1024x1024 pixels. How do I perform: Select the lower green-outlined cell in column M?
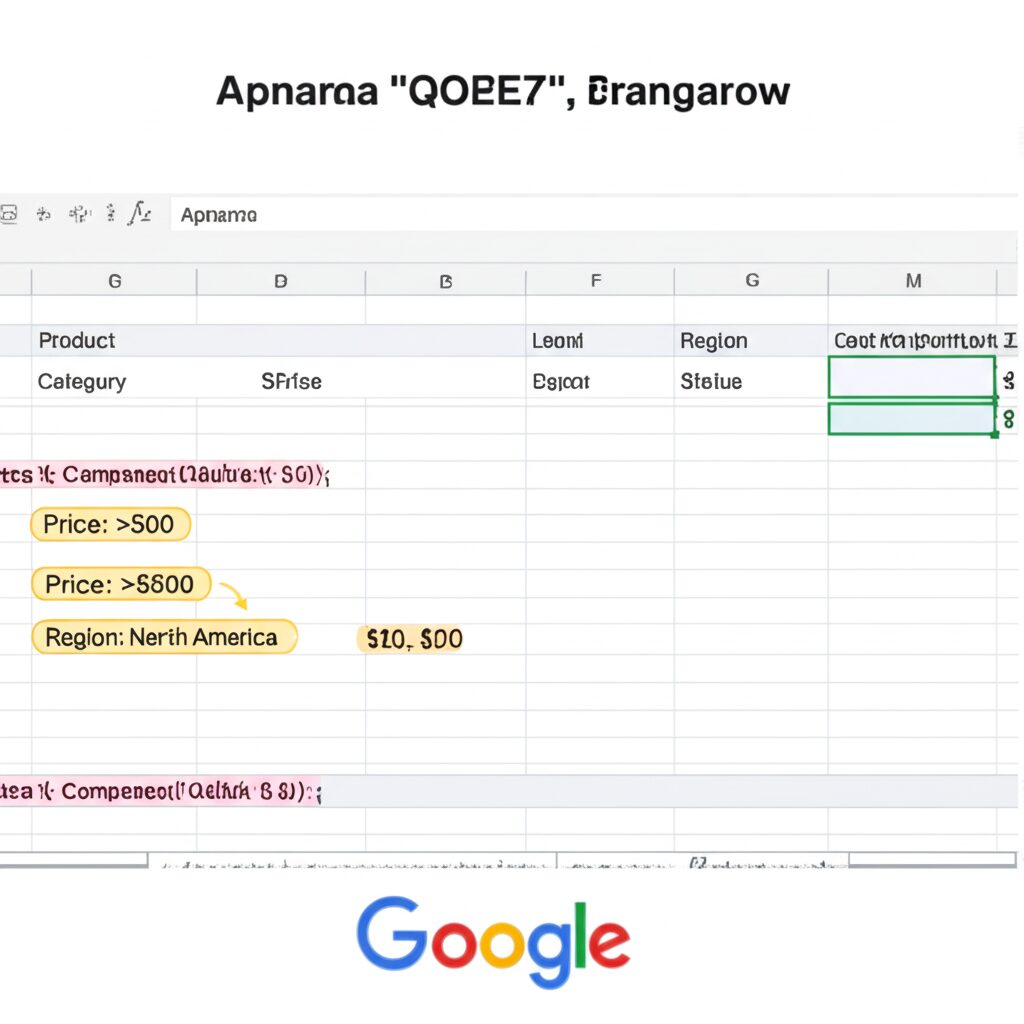click(912, 419)
